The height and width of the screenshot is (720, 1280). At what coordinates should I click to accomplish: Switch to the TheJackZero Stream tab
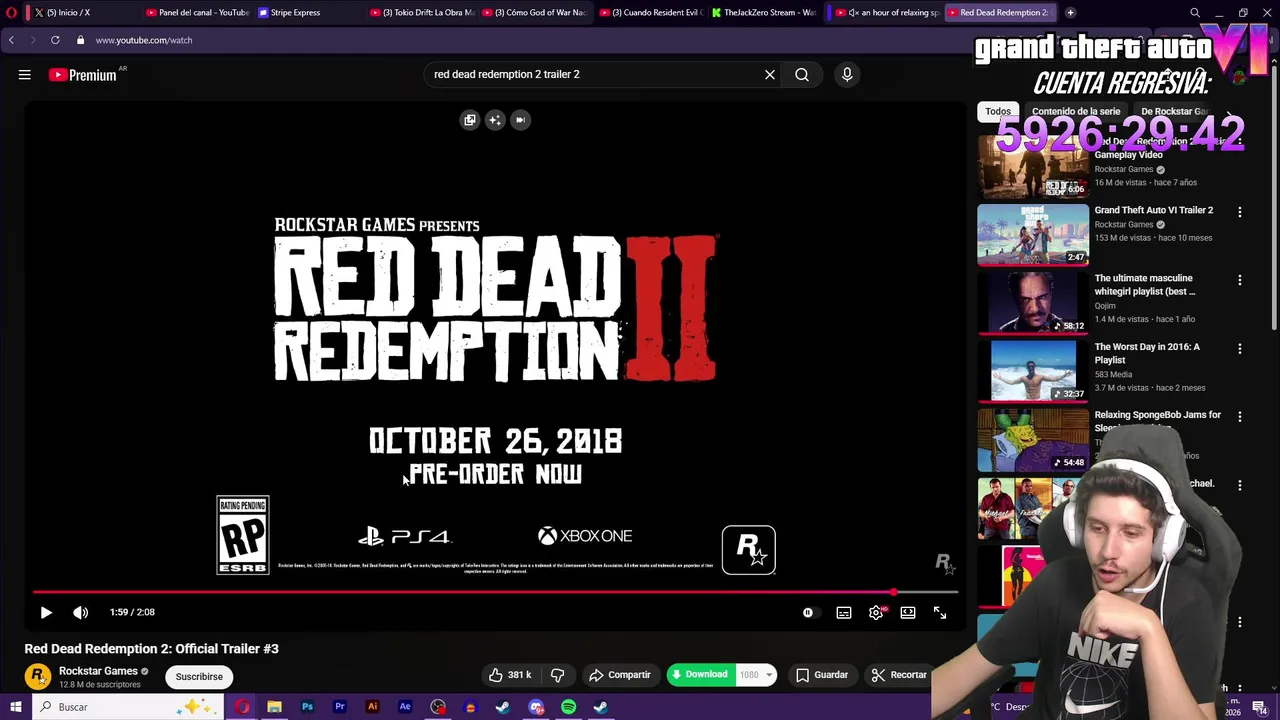coord(765,13)
